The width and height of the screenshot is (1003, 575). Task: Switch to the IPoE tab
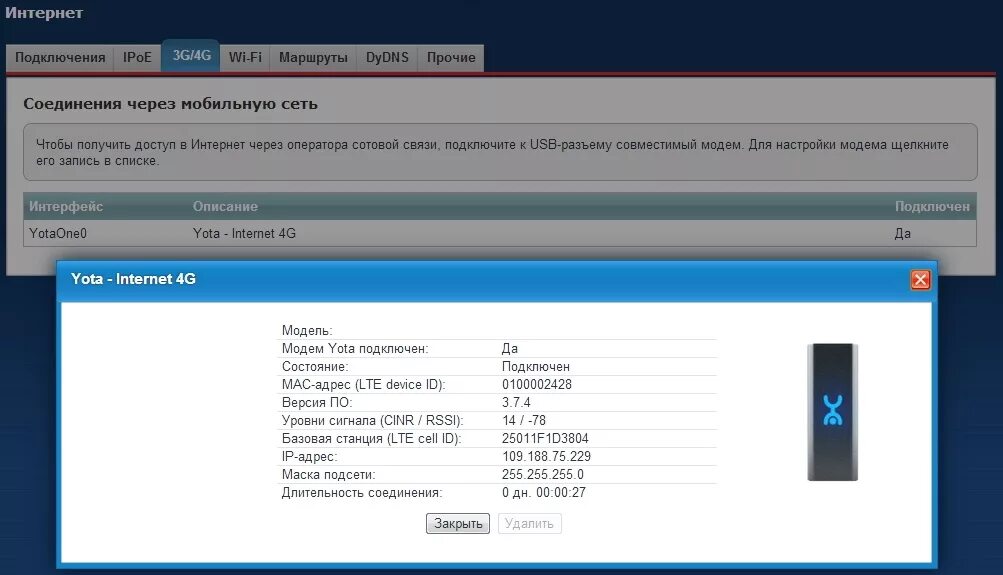(x=137, y=58)
